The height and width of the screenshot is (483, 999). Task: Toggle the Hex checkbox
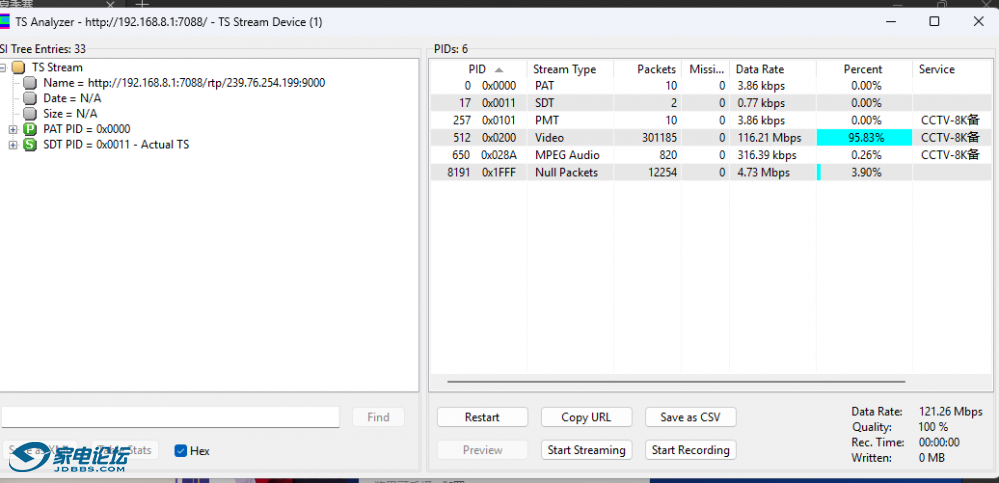(180, 451)
